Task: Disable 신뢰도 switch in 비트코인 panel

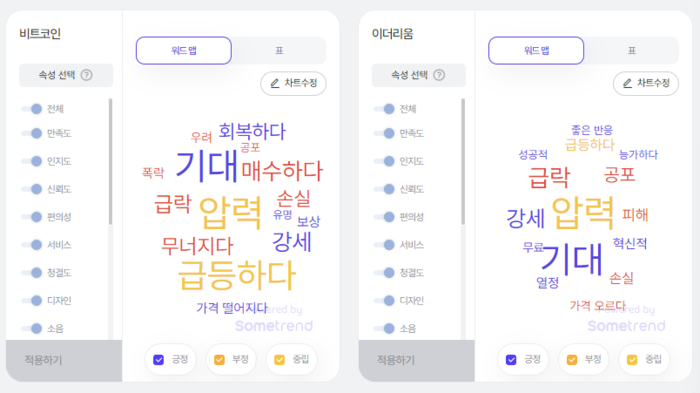Action: 32,189
